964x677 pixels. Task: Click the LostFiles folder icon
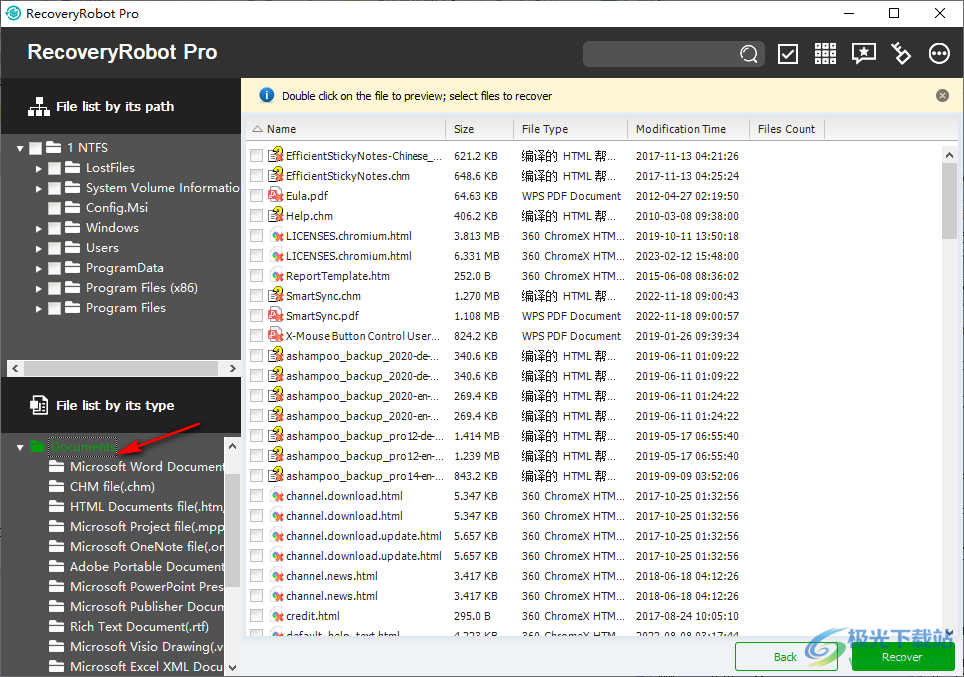[73, 167]
